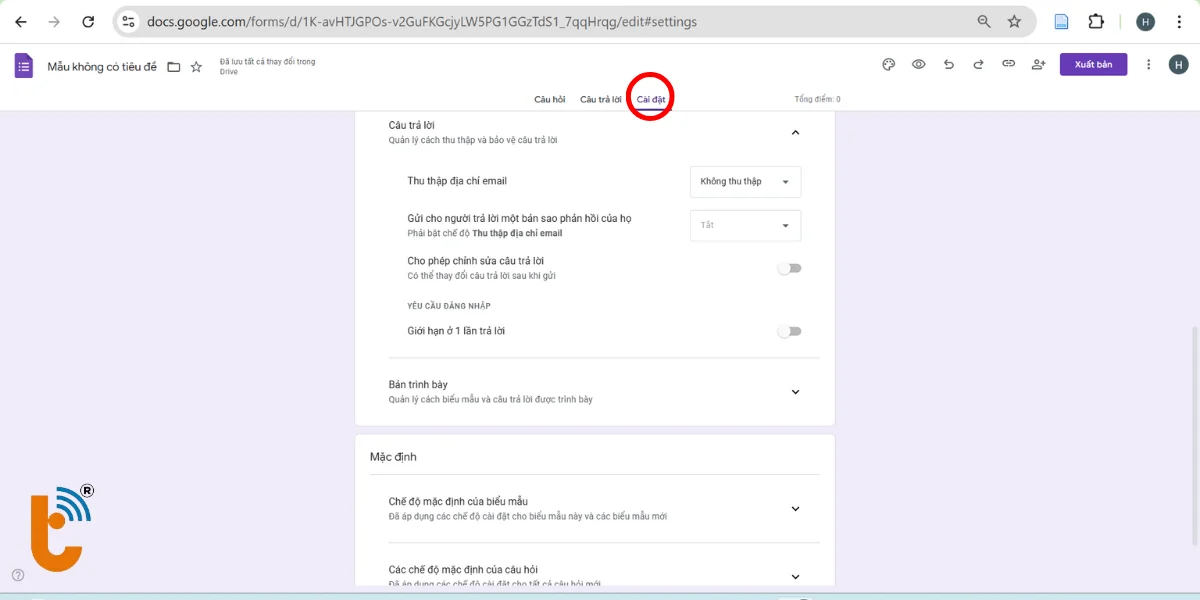Click the Google Forms home logo
1200x600 pixels.
coord(24,66)
